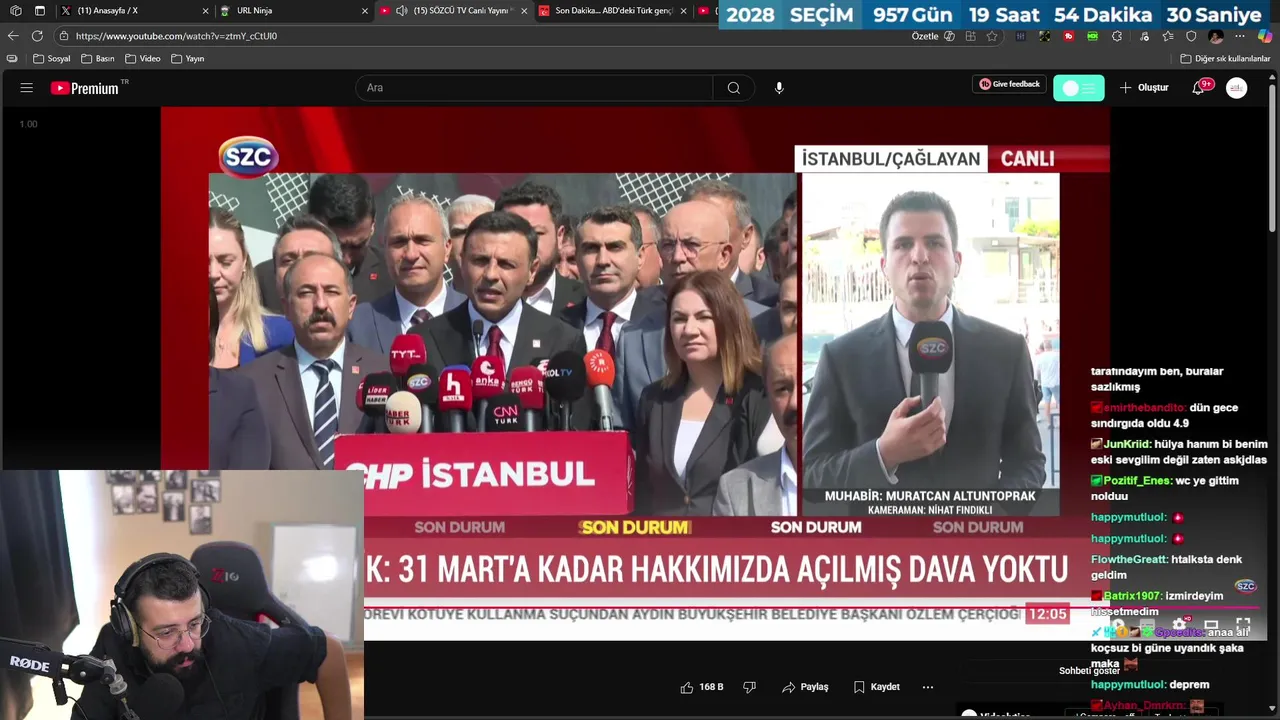Open browser essentials shield icon
Viewport: 1280px width, 720px height.
[x=1191, y=36]
